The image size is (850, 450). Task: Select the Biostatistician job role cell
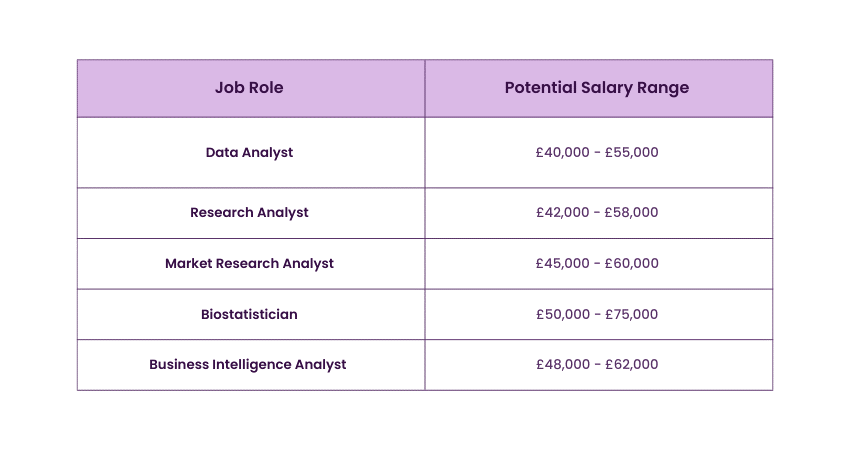pyautogui.click(x=249, y=315)
